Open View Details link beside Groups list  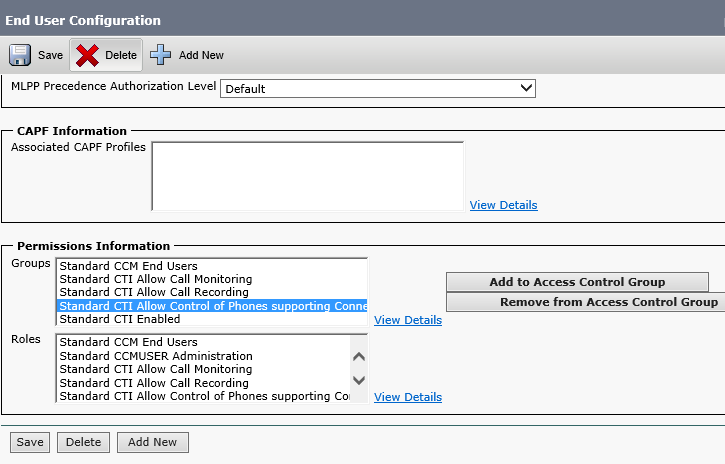coord(408,320)
